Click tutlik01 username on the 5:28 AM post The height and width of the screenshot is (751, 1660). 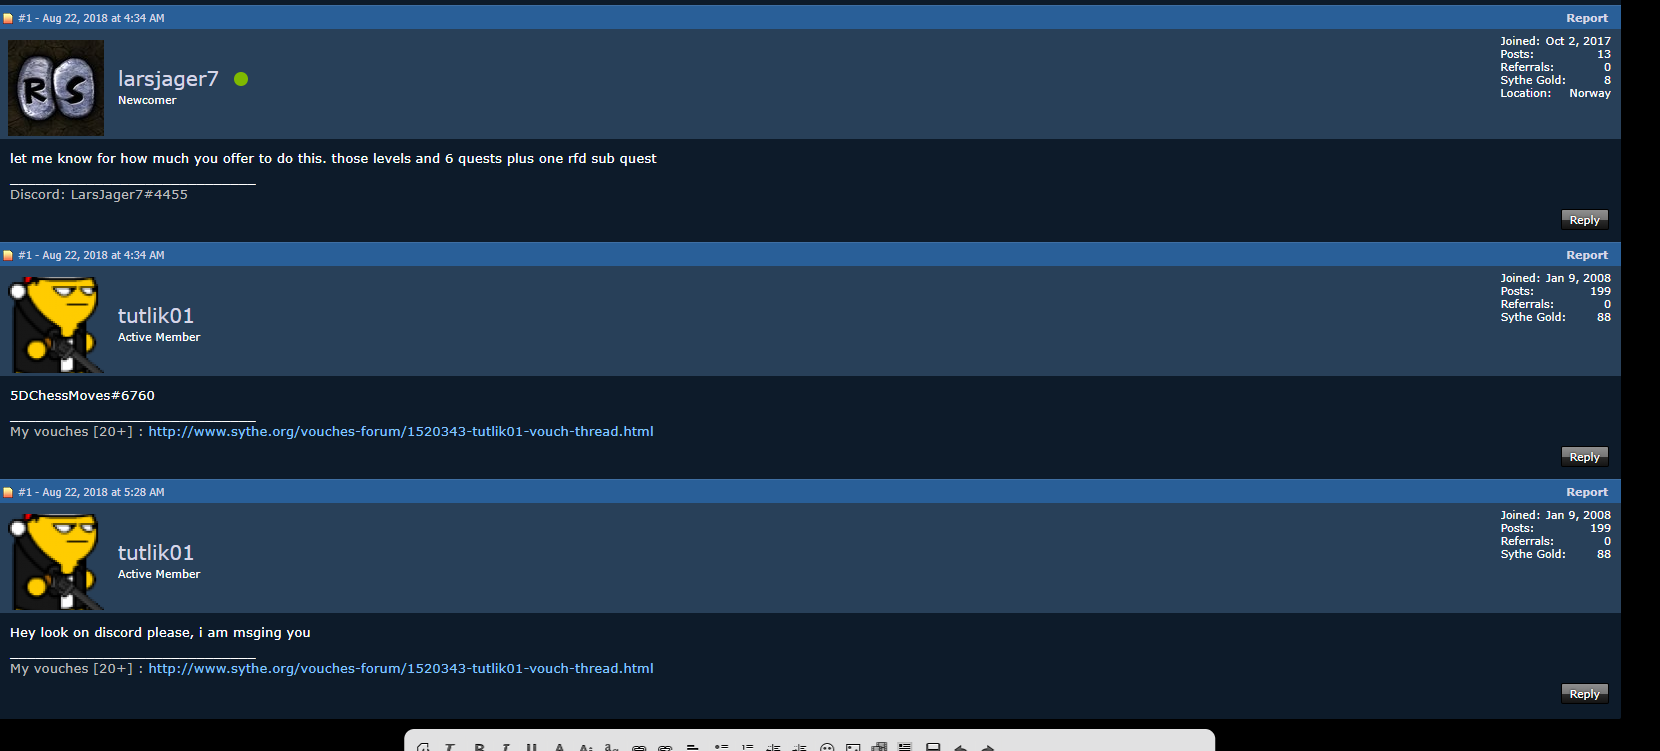(156, 553)
